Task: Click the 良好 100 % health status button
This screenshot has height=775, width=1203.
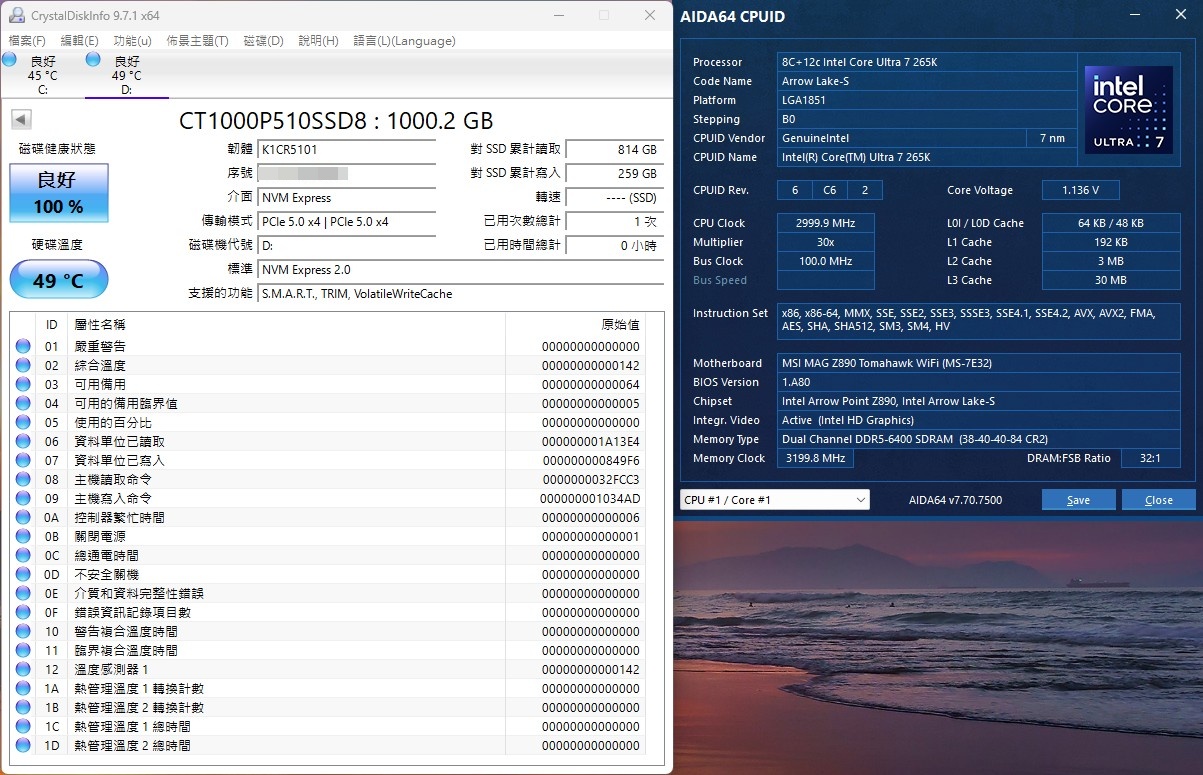Action: point(59,193)
